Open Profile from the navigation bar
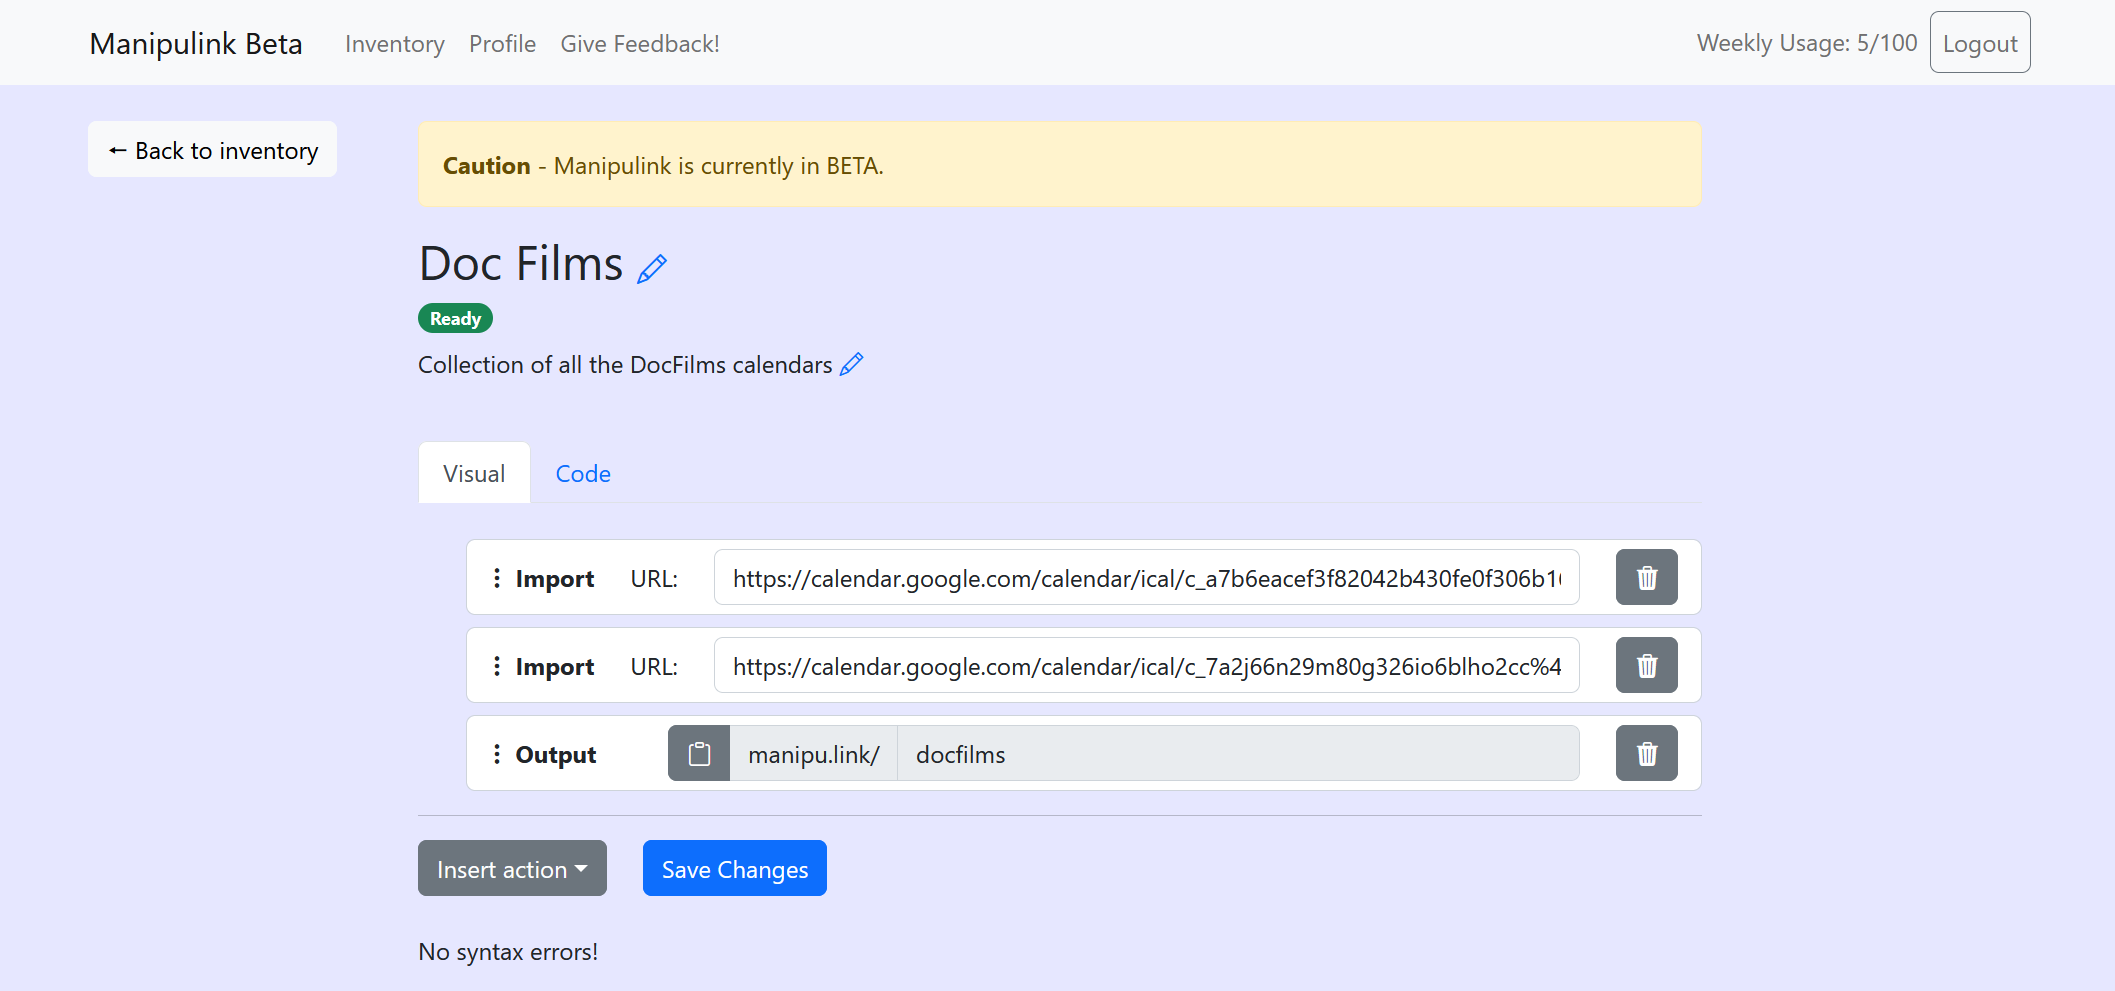The width and height of the screenshot is (2115, 991). point(502,44)
